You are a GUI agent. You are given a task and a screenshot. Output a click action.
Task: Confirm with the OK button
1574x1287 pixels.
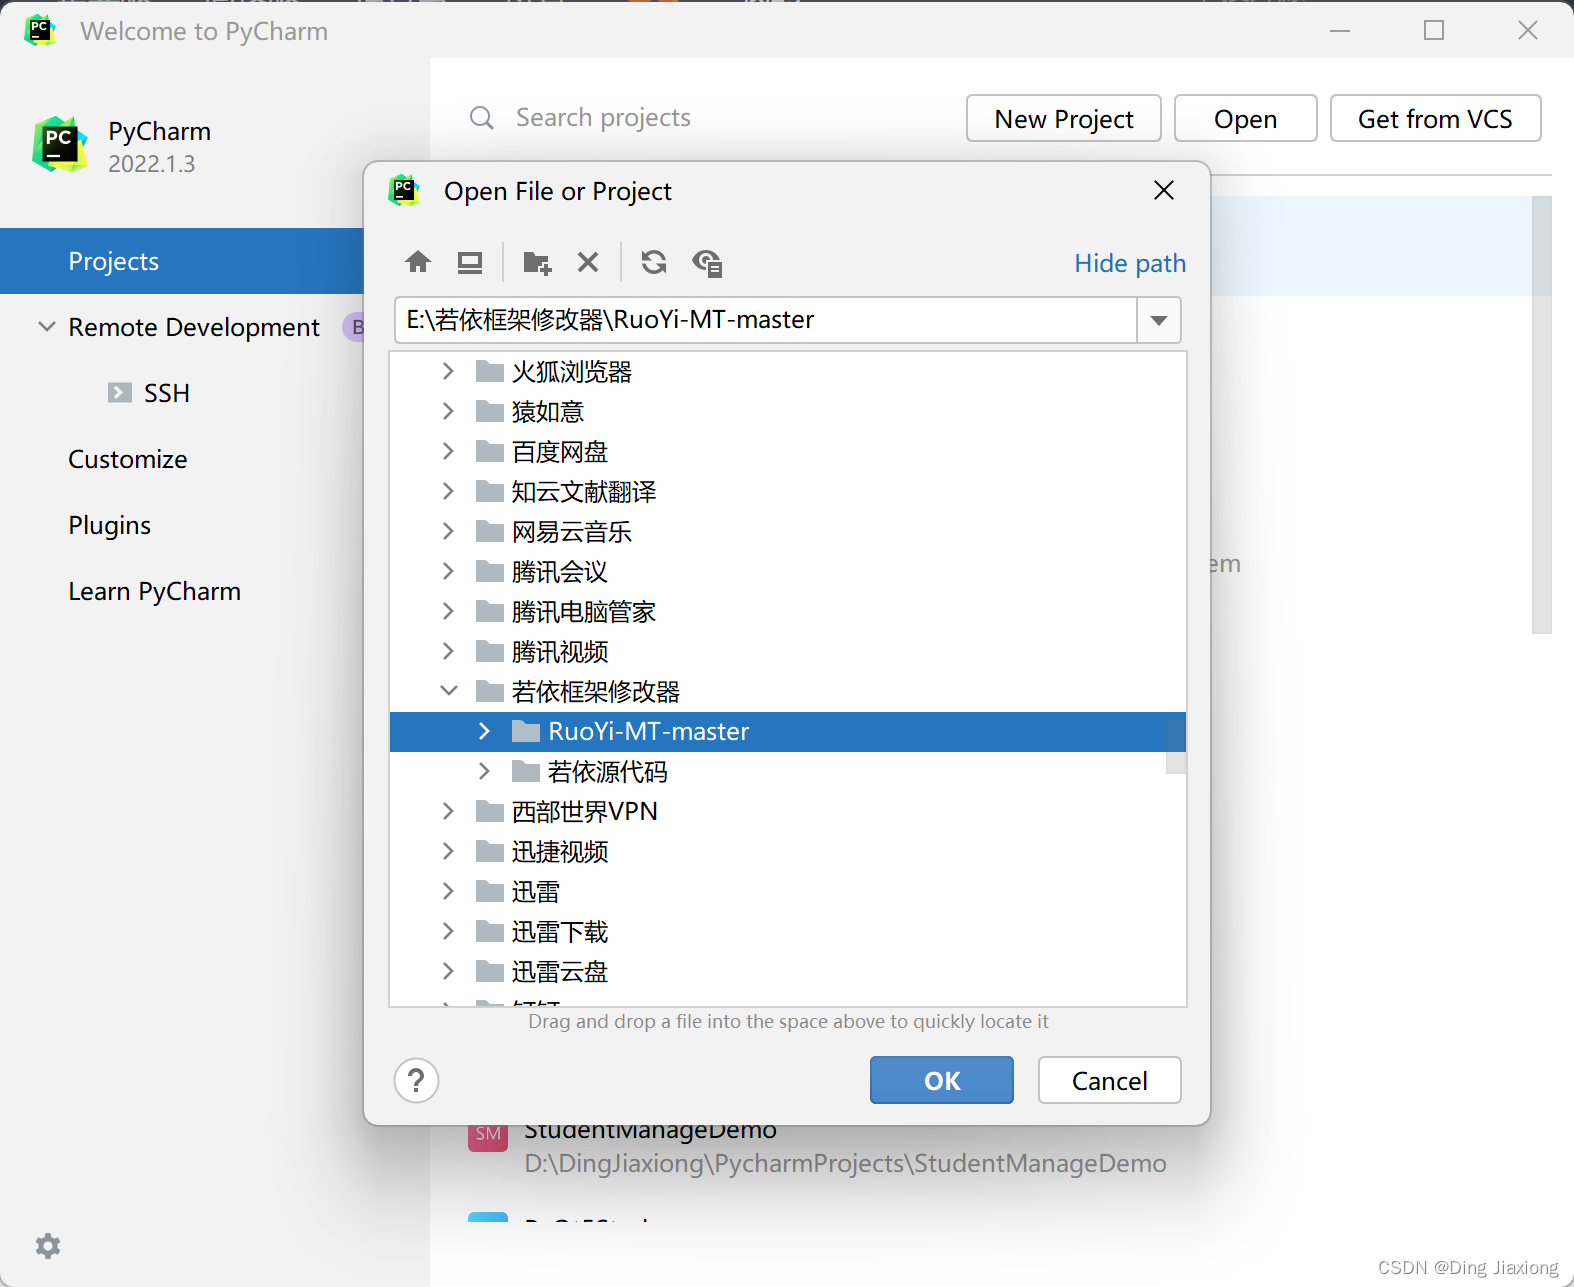[x=942, y=1080]
